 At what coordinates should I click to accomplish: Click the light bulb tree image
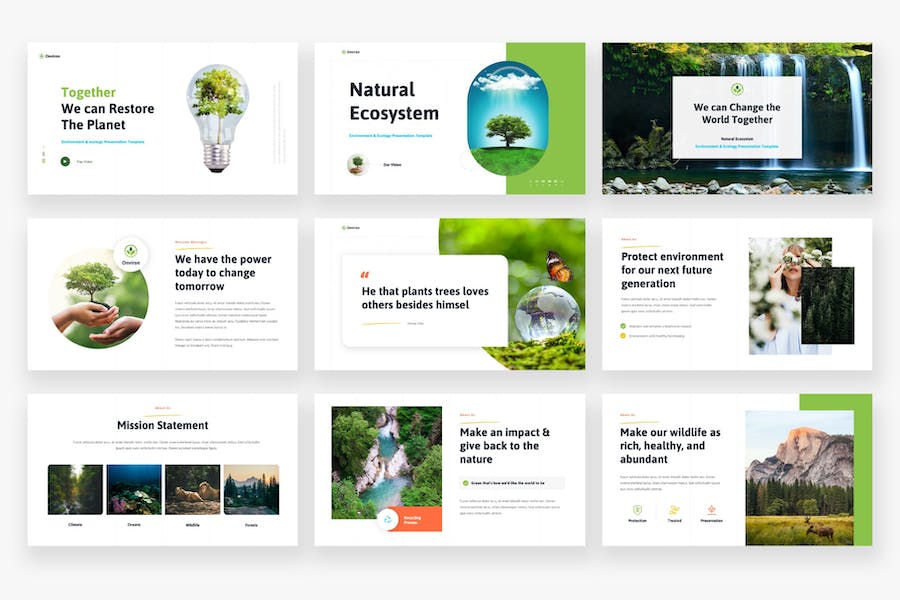tap(217, 117)
